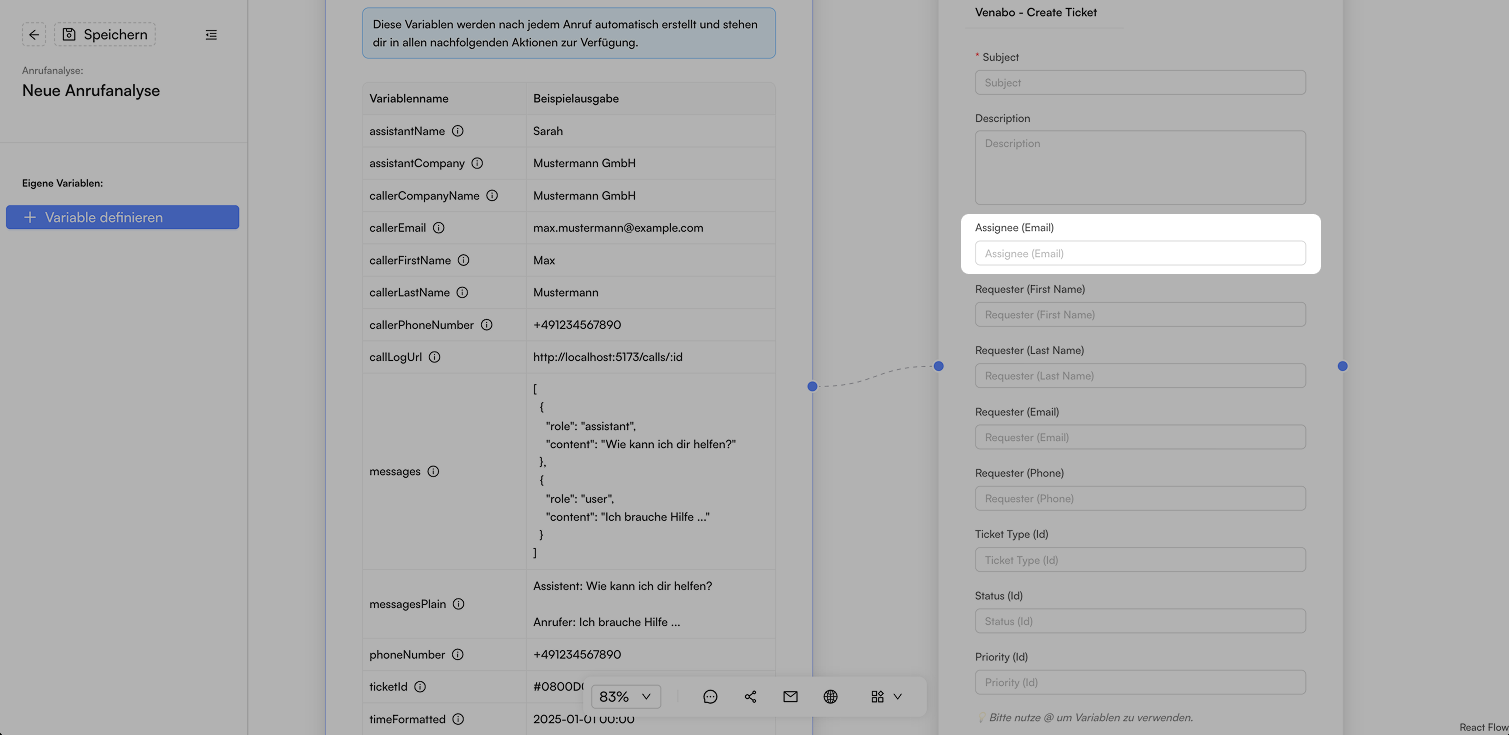Screen dimensions: 1509x735
Task: Click the back arrow button
Action: pyautogui.click(x=34, y=35)
